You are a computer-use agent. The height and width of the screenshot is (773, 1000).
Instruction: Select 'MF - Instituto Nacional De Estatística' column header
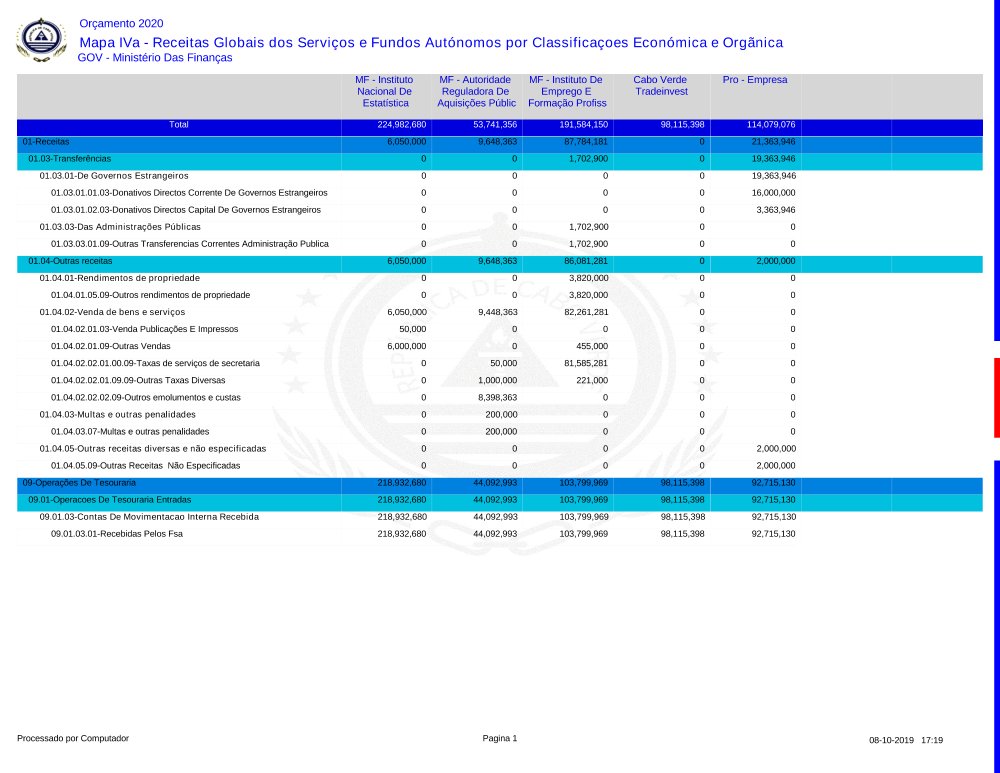pyautogui.click(x=385, y=91)
